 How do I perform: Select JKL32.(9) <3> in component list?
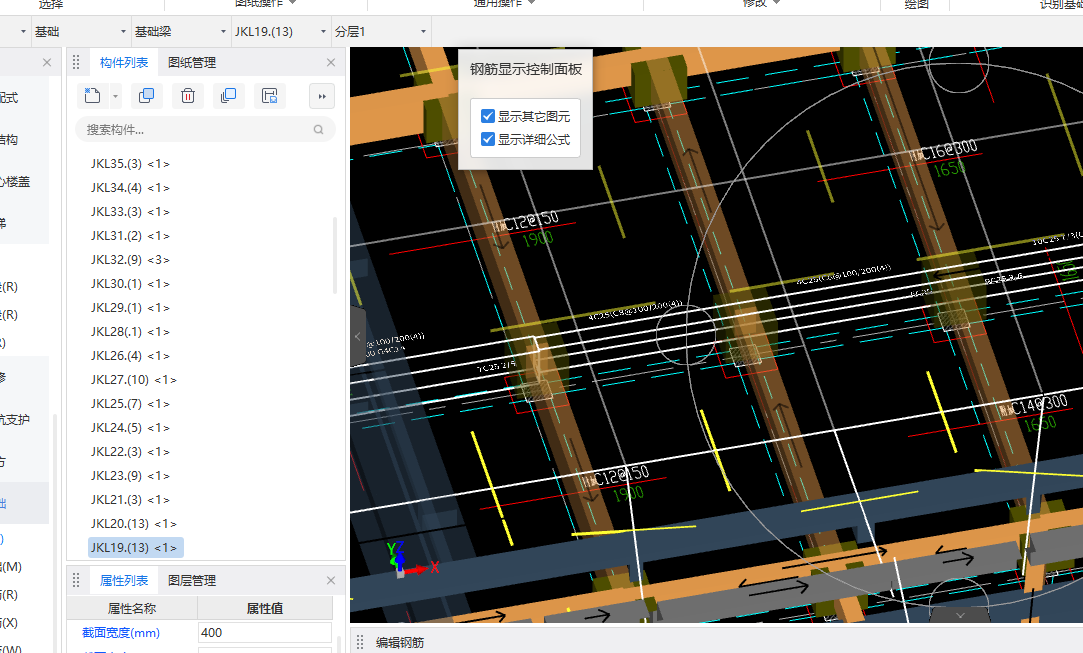130,260
